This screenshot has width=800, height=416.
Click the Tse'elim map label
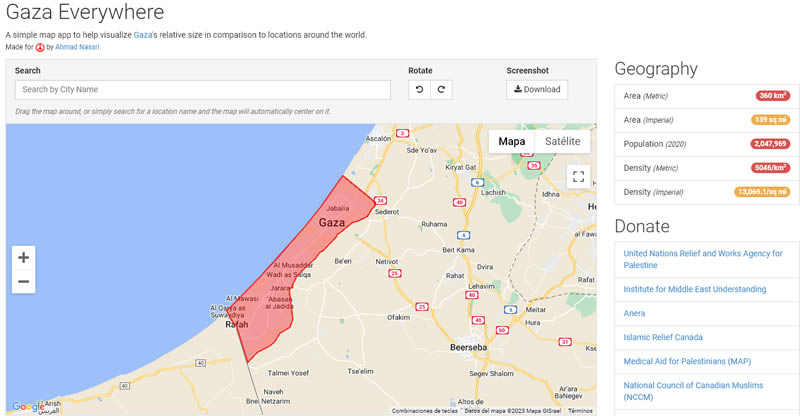(360, 372)
